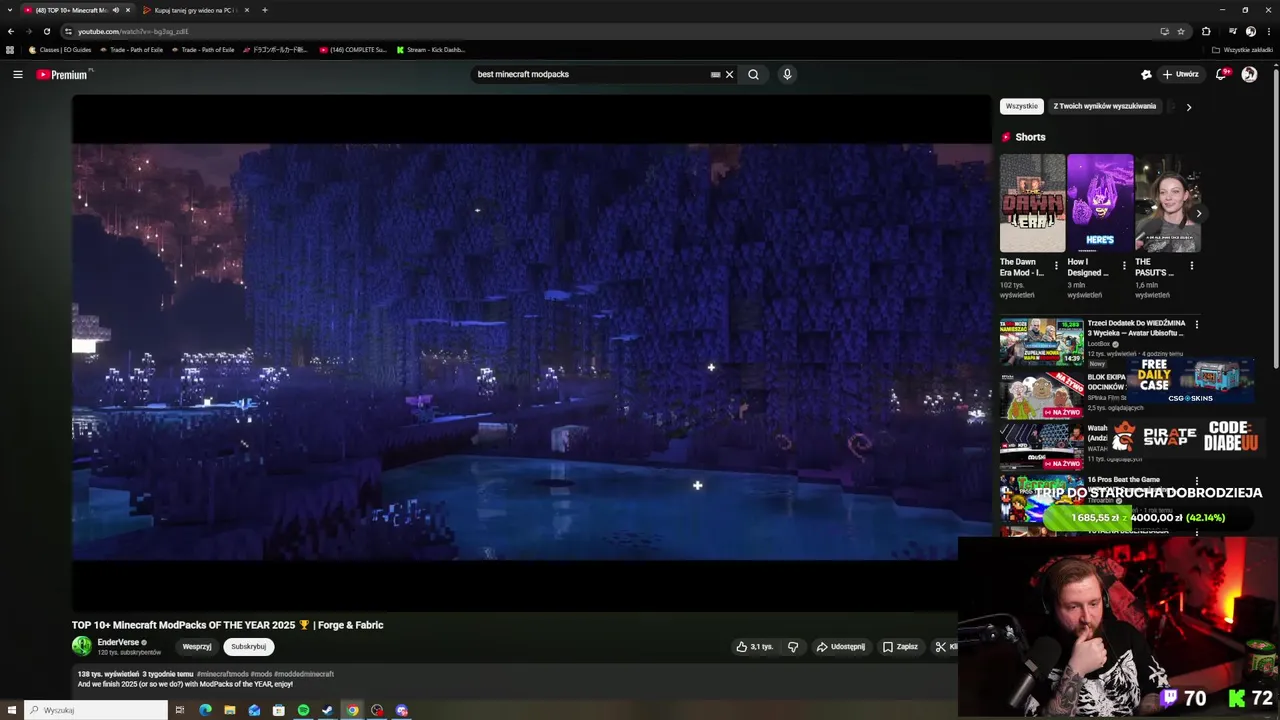Screen dimensions: 1280x720
Task: Open the on-screen keyboard icon in search
Action: 715,74
